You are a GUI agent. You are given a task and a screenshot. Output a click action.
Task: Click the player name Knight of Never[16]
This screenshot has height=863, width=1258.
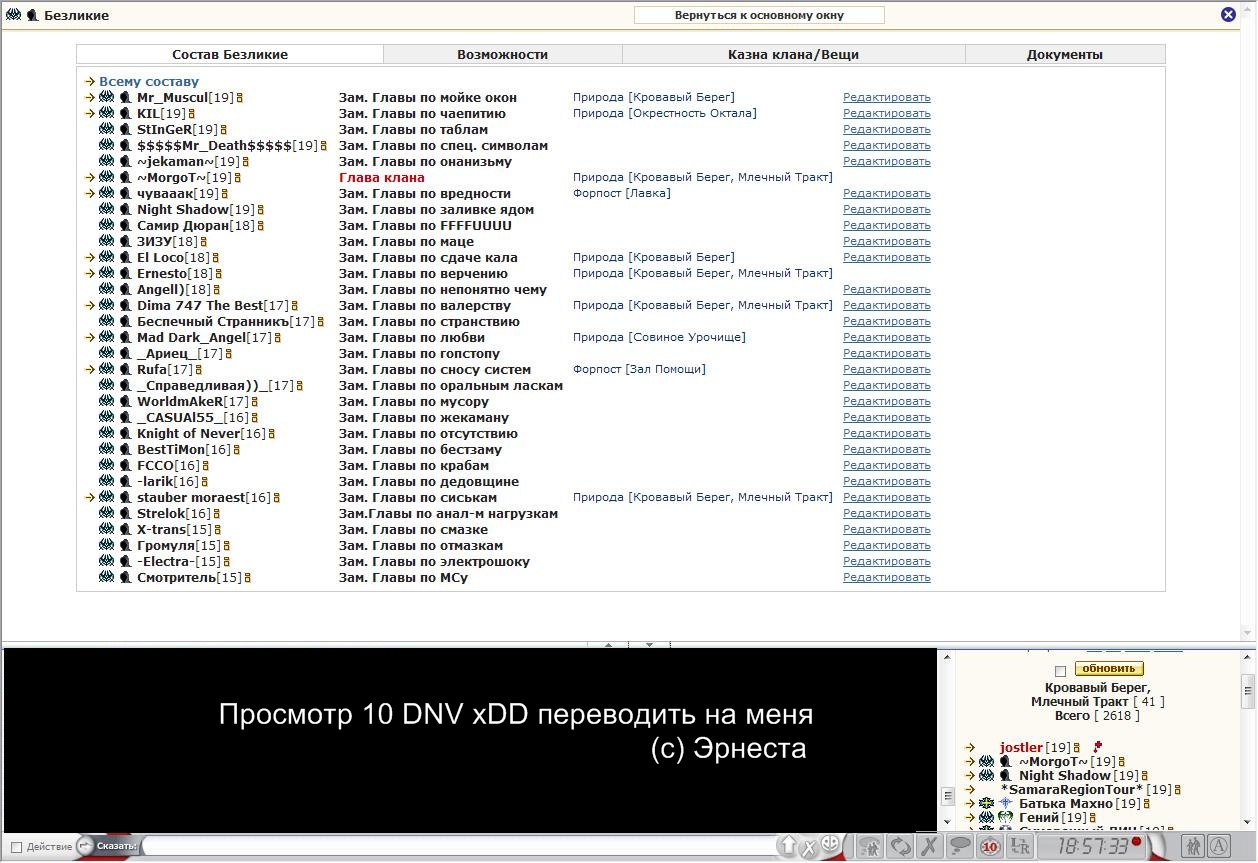click(x=201, y=434)
